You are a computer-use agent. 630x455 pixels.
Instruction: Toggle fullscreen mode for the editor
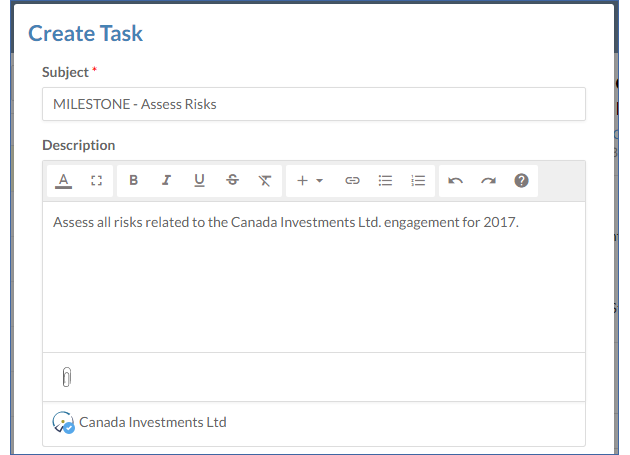pos(96,181)
